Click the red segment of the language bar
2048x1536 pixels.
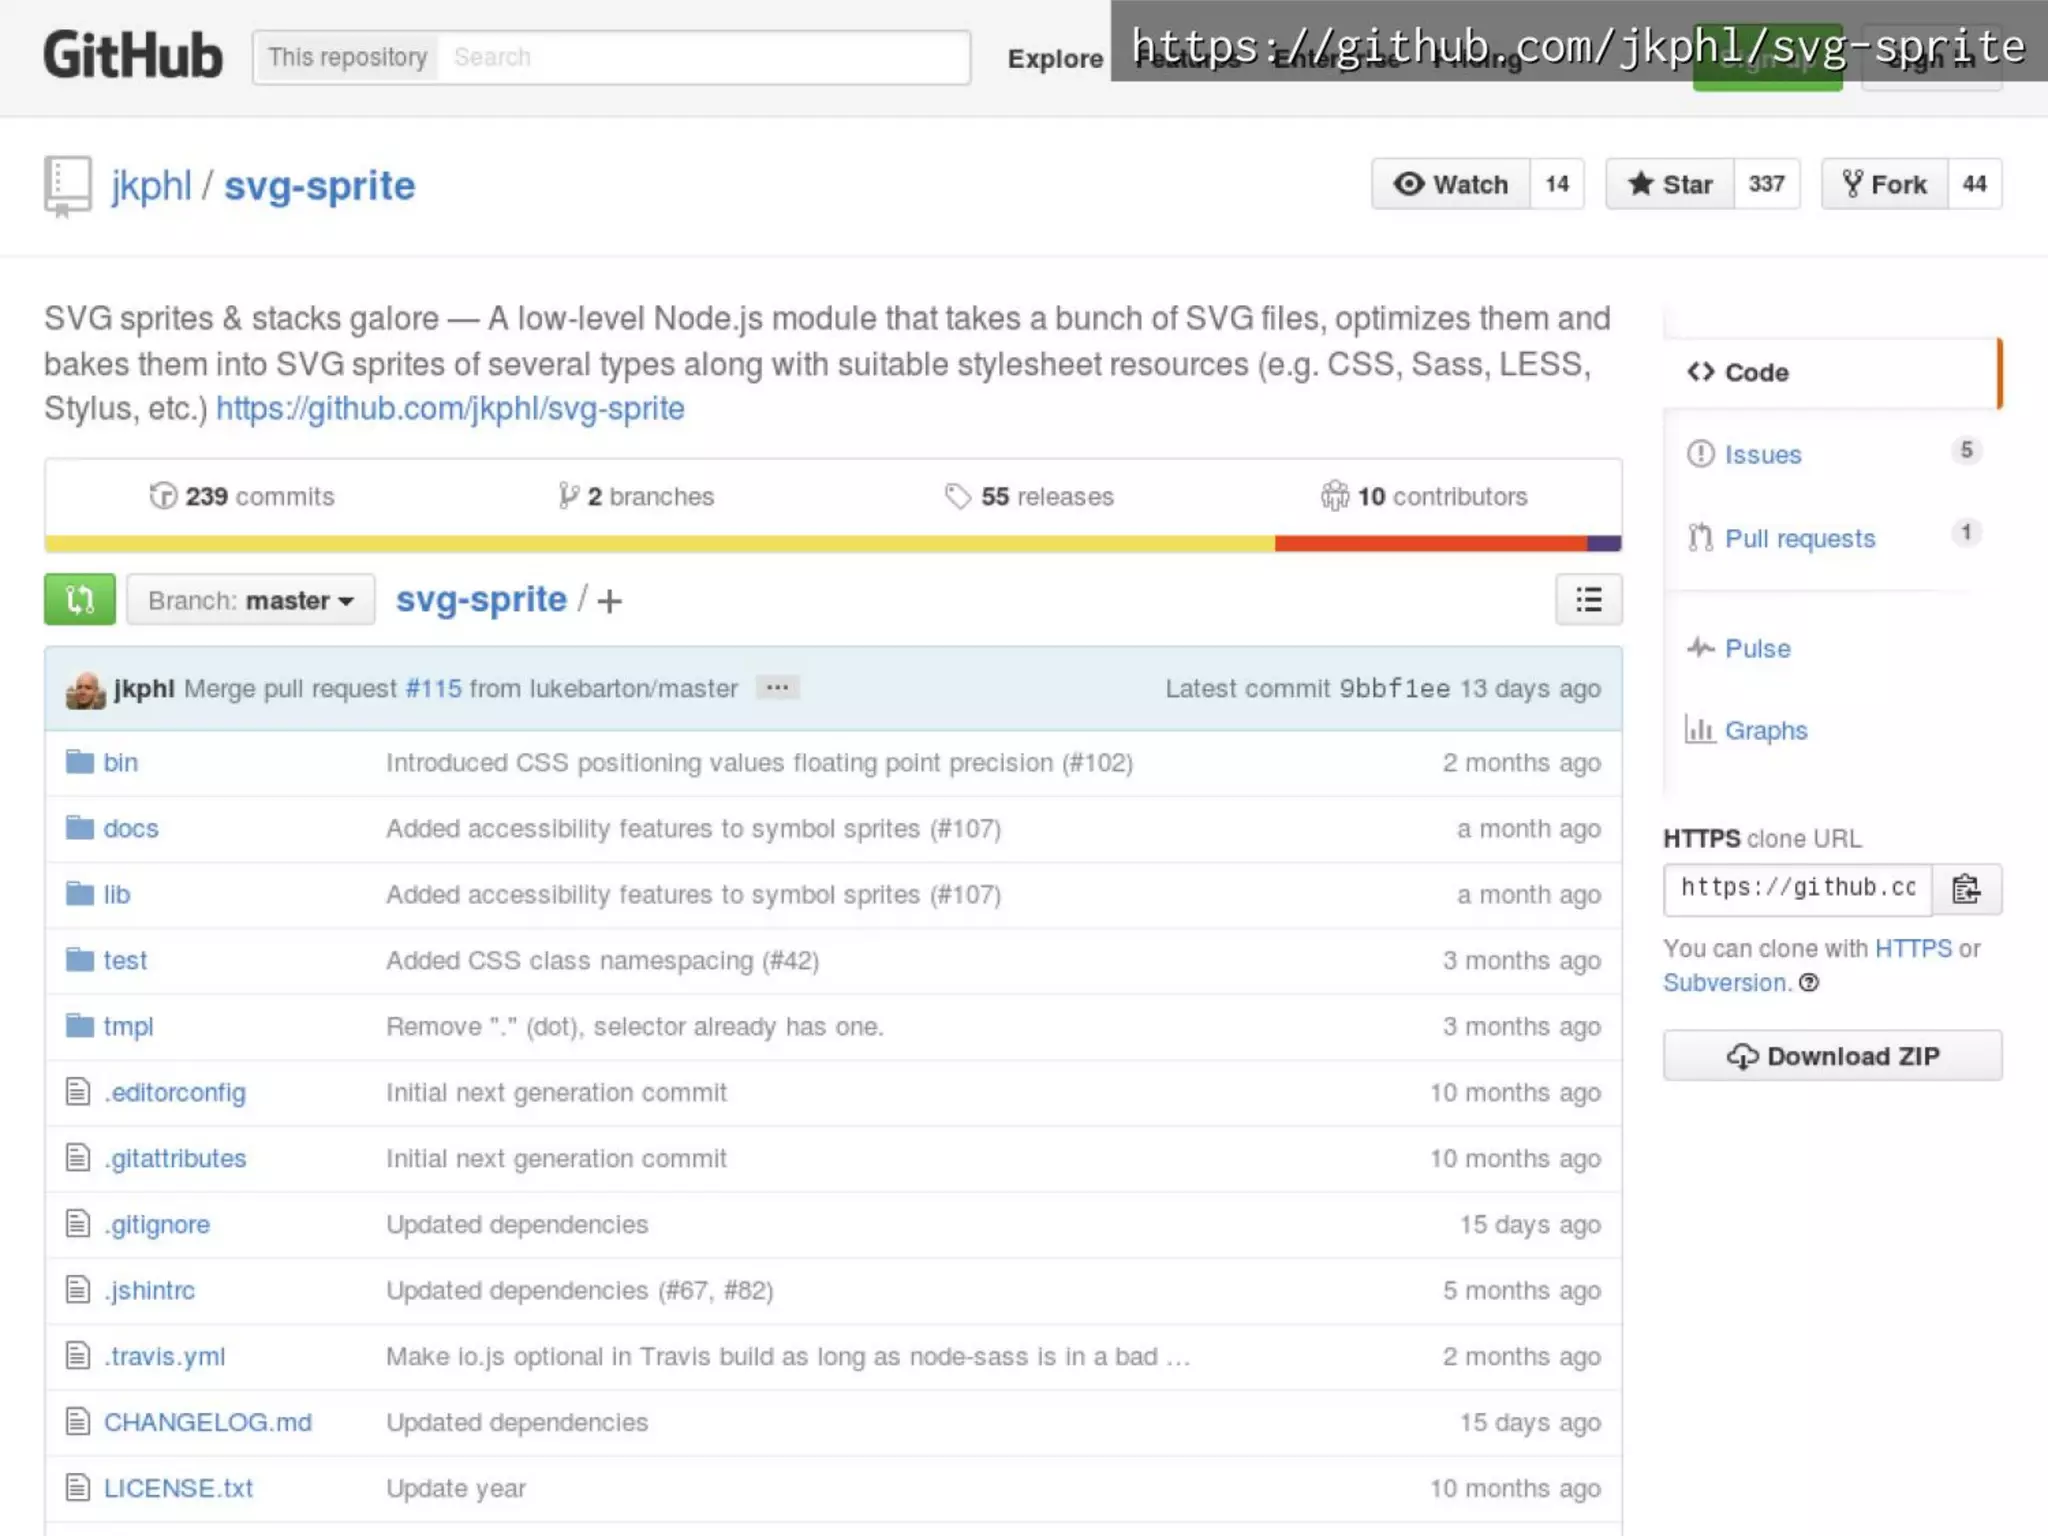pos(1430,544)
